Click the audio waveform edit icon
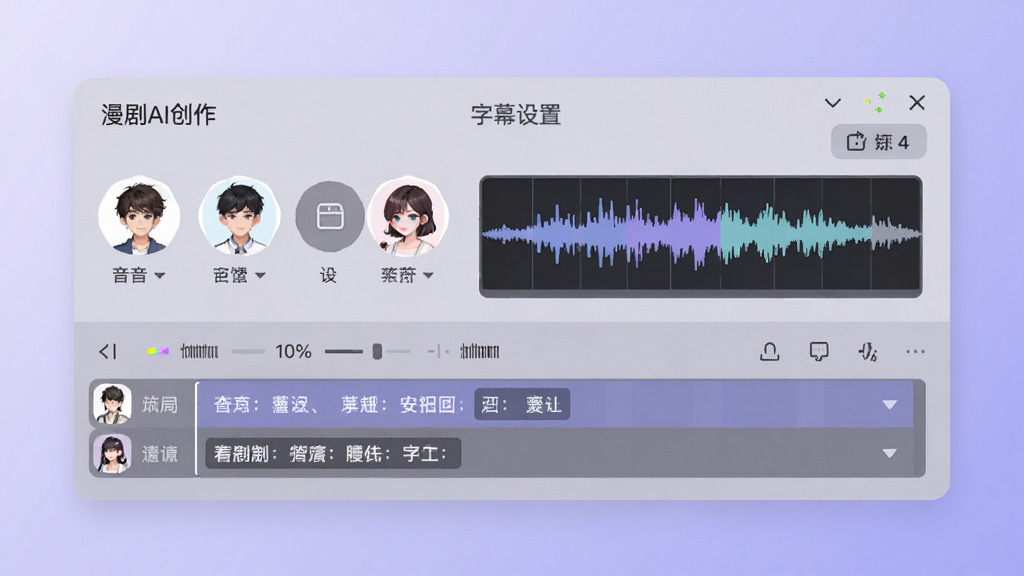This screenshot has width=1024, height=576. click(867, 352)
